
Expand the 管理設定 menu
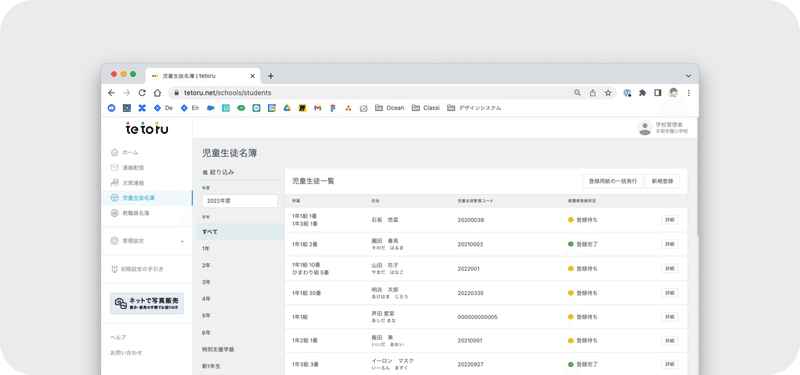click(147, 241)
